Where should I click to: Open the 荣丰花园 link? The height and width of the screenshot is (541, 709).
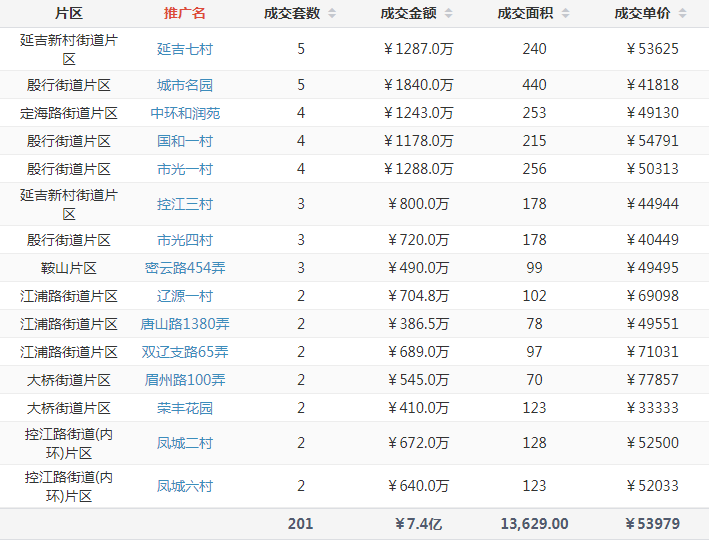click(184, 408)
